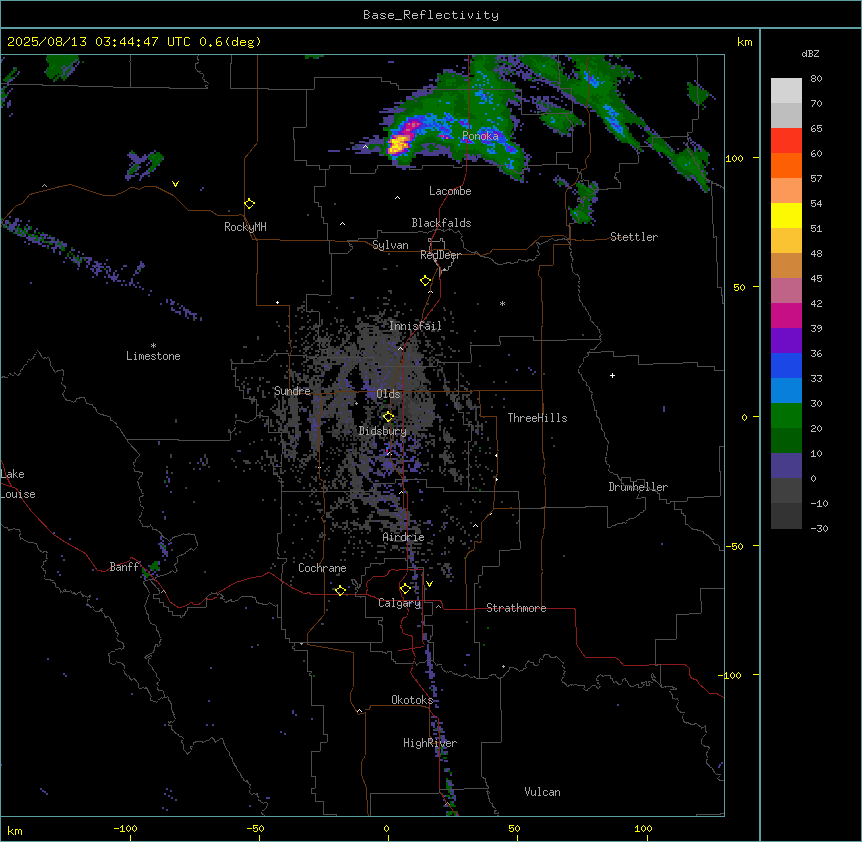Click the yellow diamond marker between Olds and Didsbury

(x=388, y=417)
